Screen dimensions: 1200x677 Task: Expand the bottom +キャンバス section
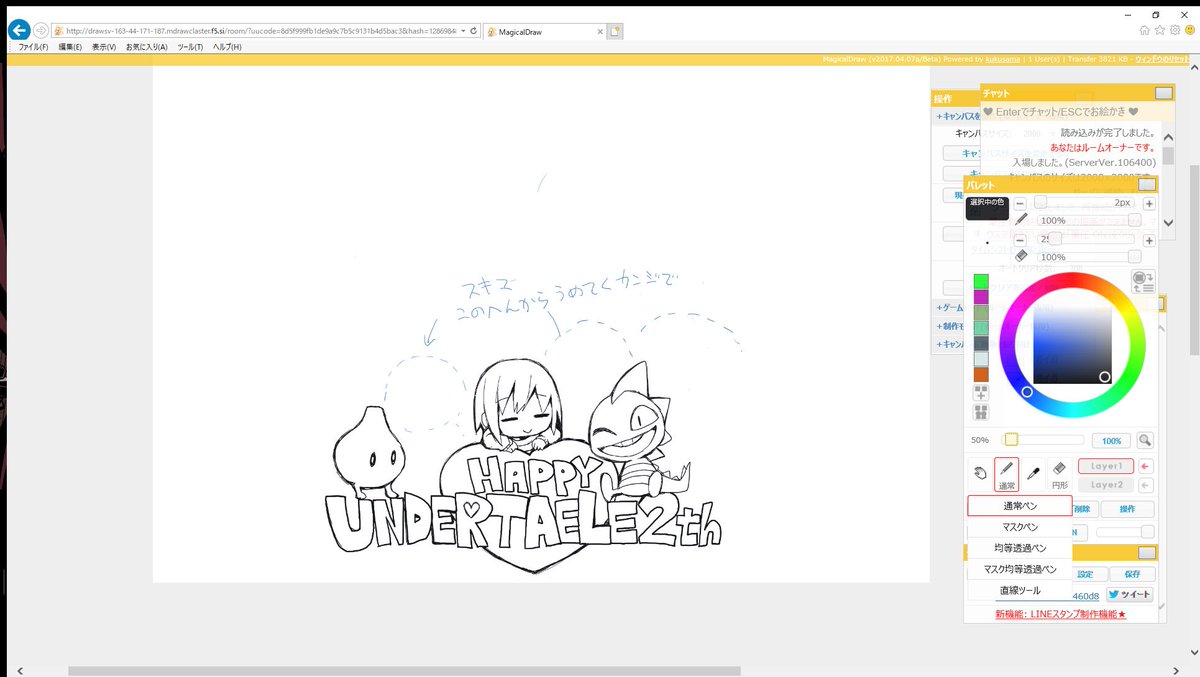(950, 344)
